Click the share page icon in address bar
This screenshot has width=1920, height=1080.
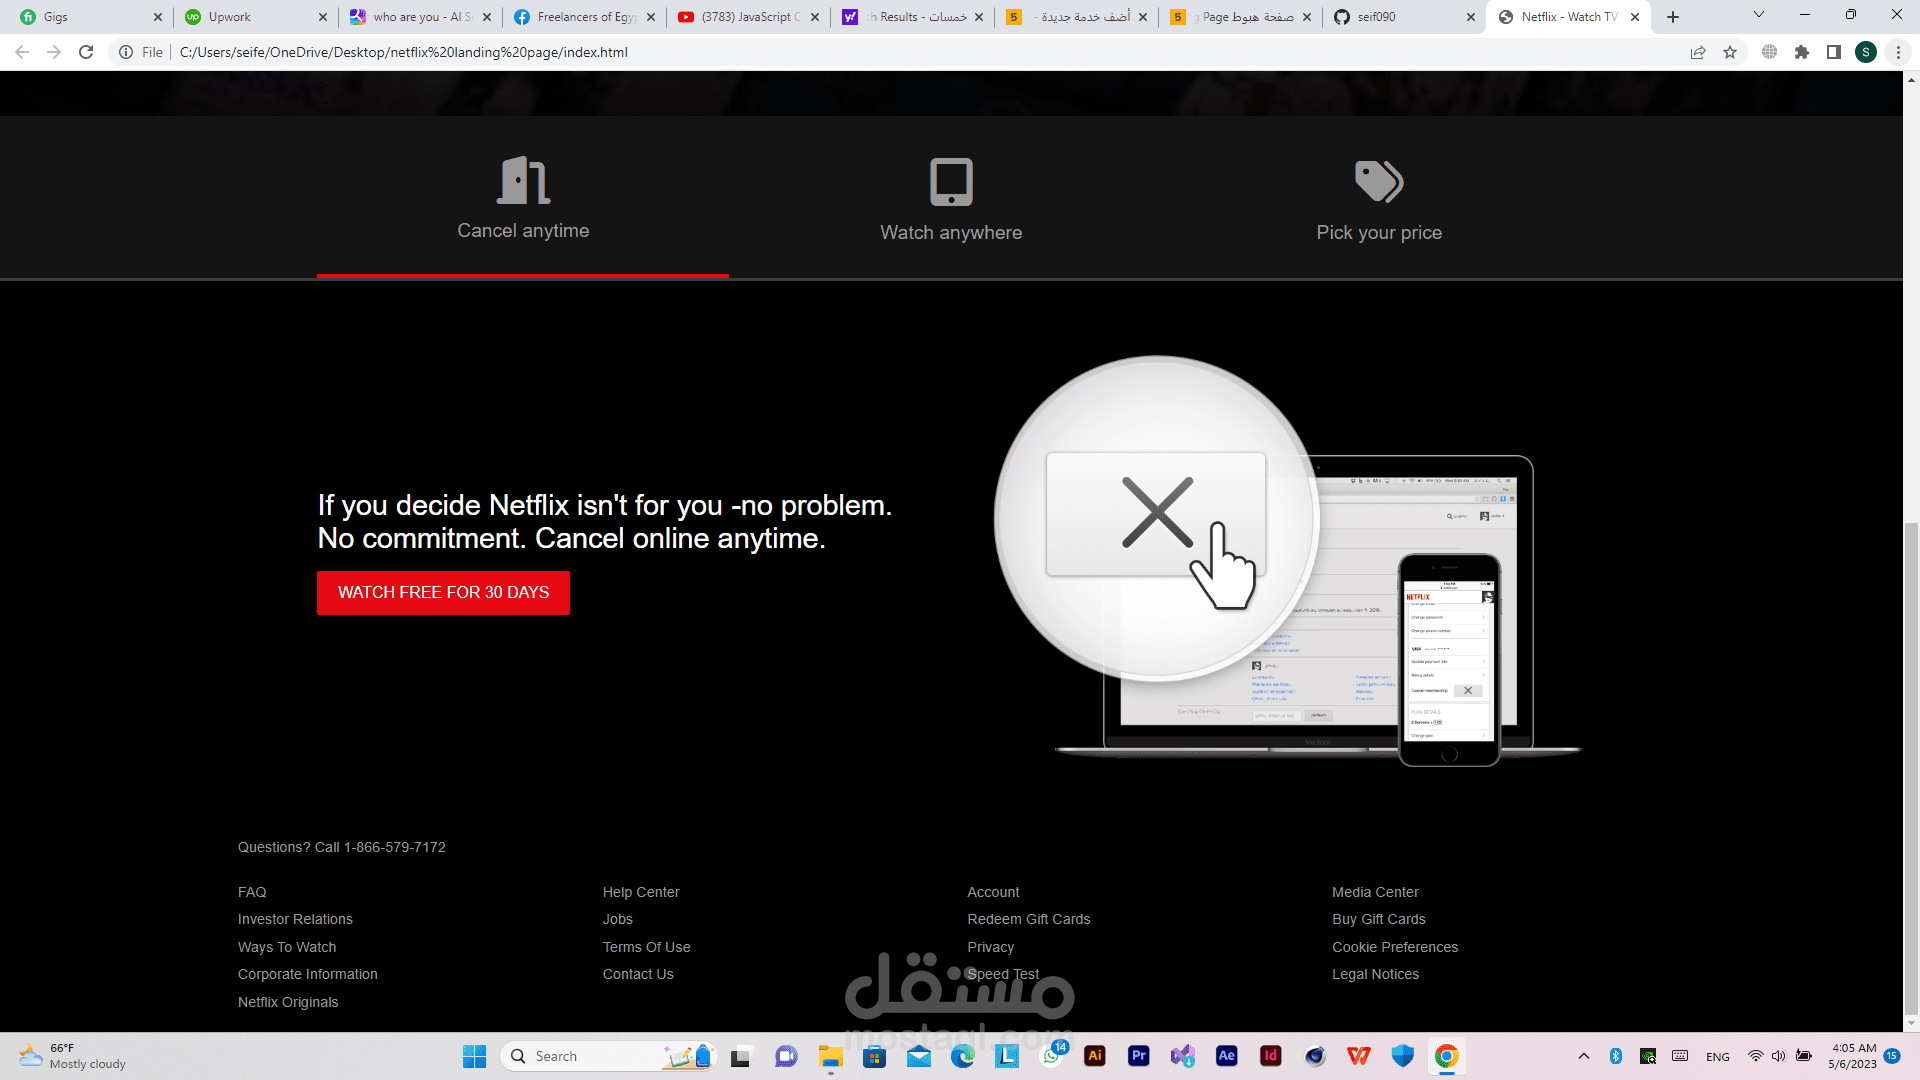tap(1698, 52)
